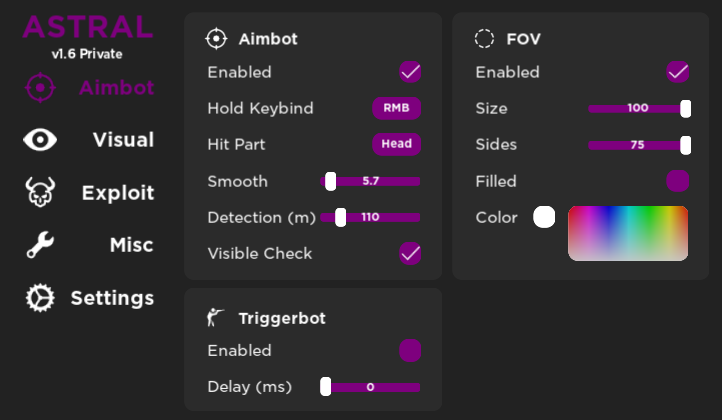Click the Settings gear icon

click(x=40, y=298)
